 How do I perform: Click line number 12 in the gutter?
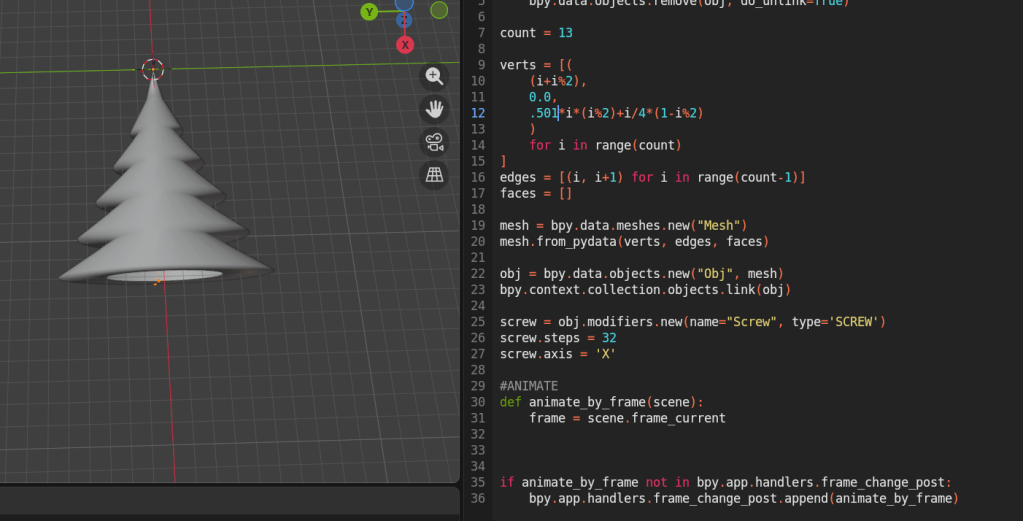[478, 113]
